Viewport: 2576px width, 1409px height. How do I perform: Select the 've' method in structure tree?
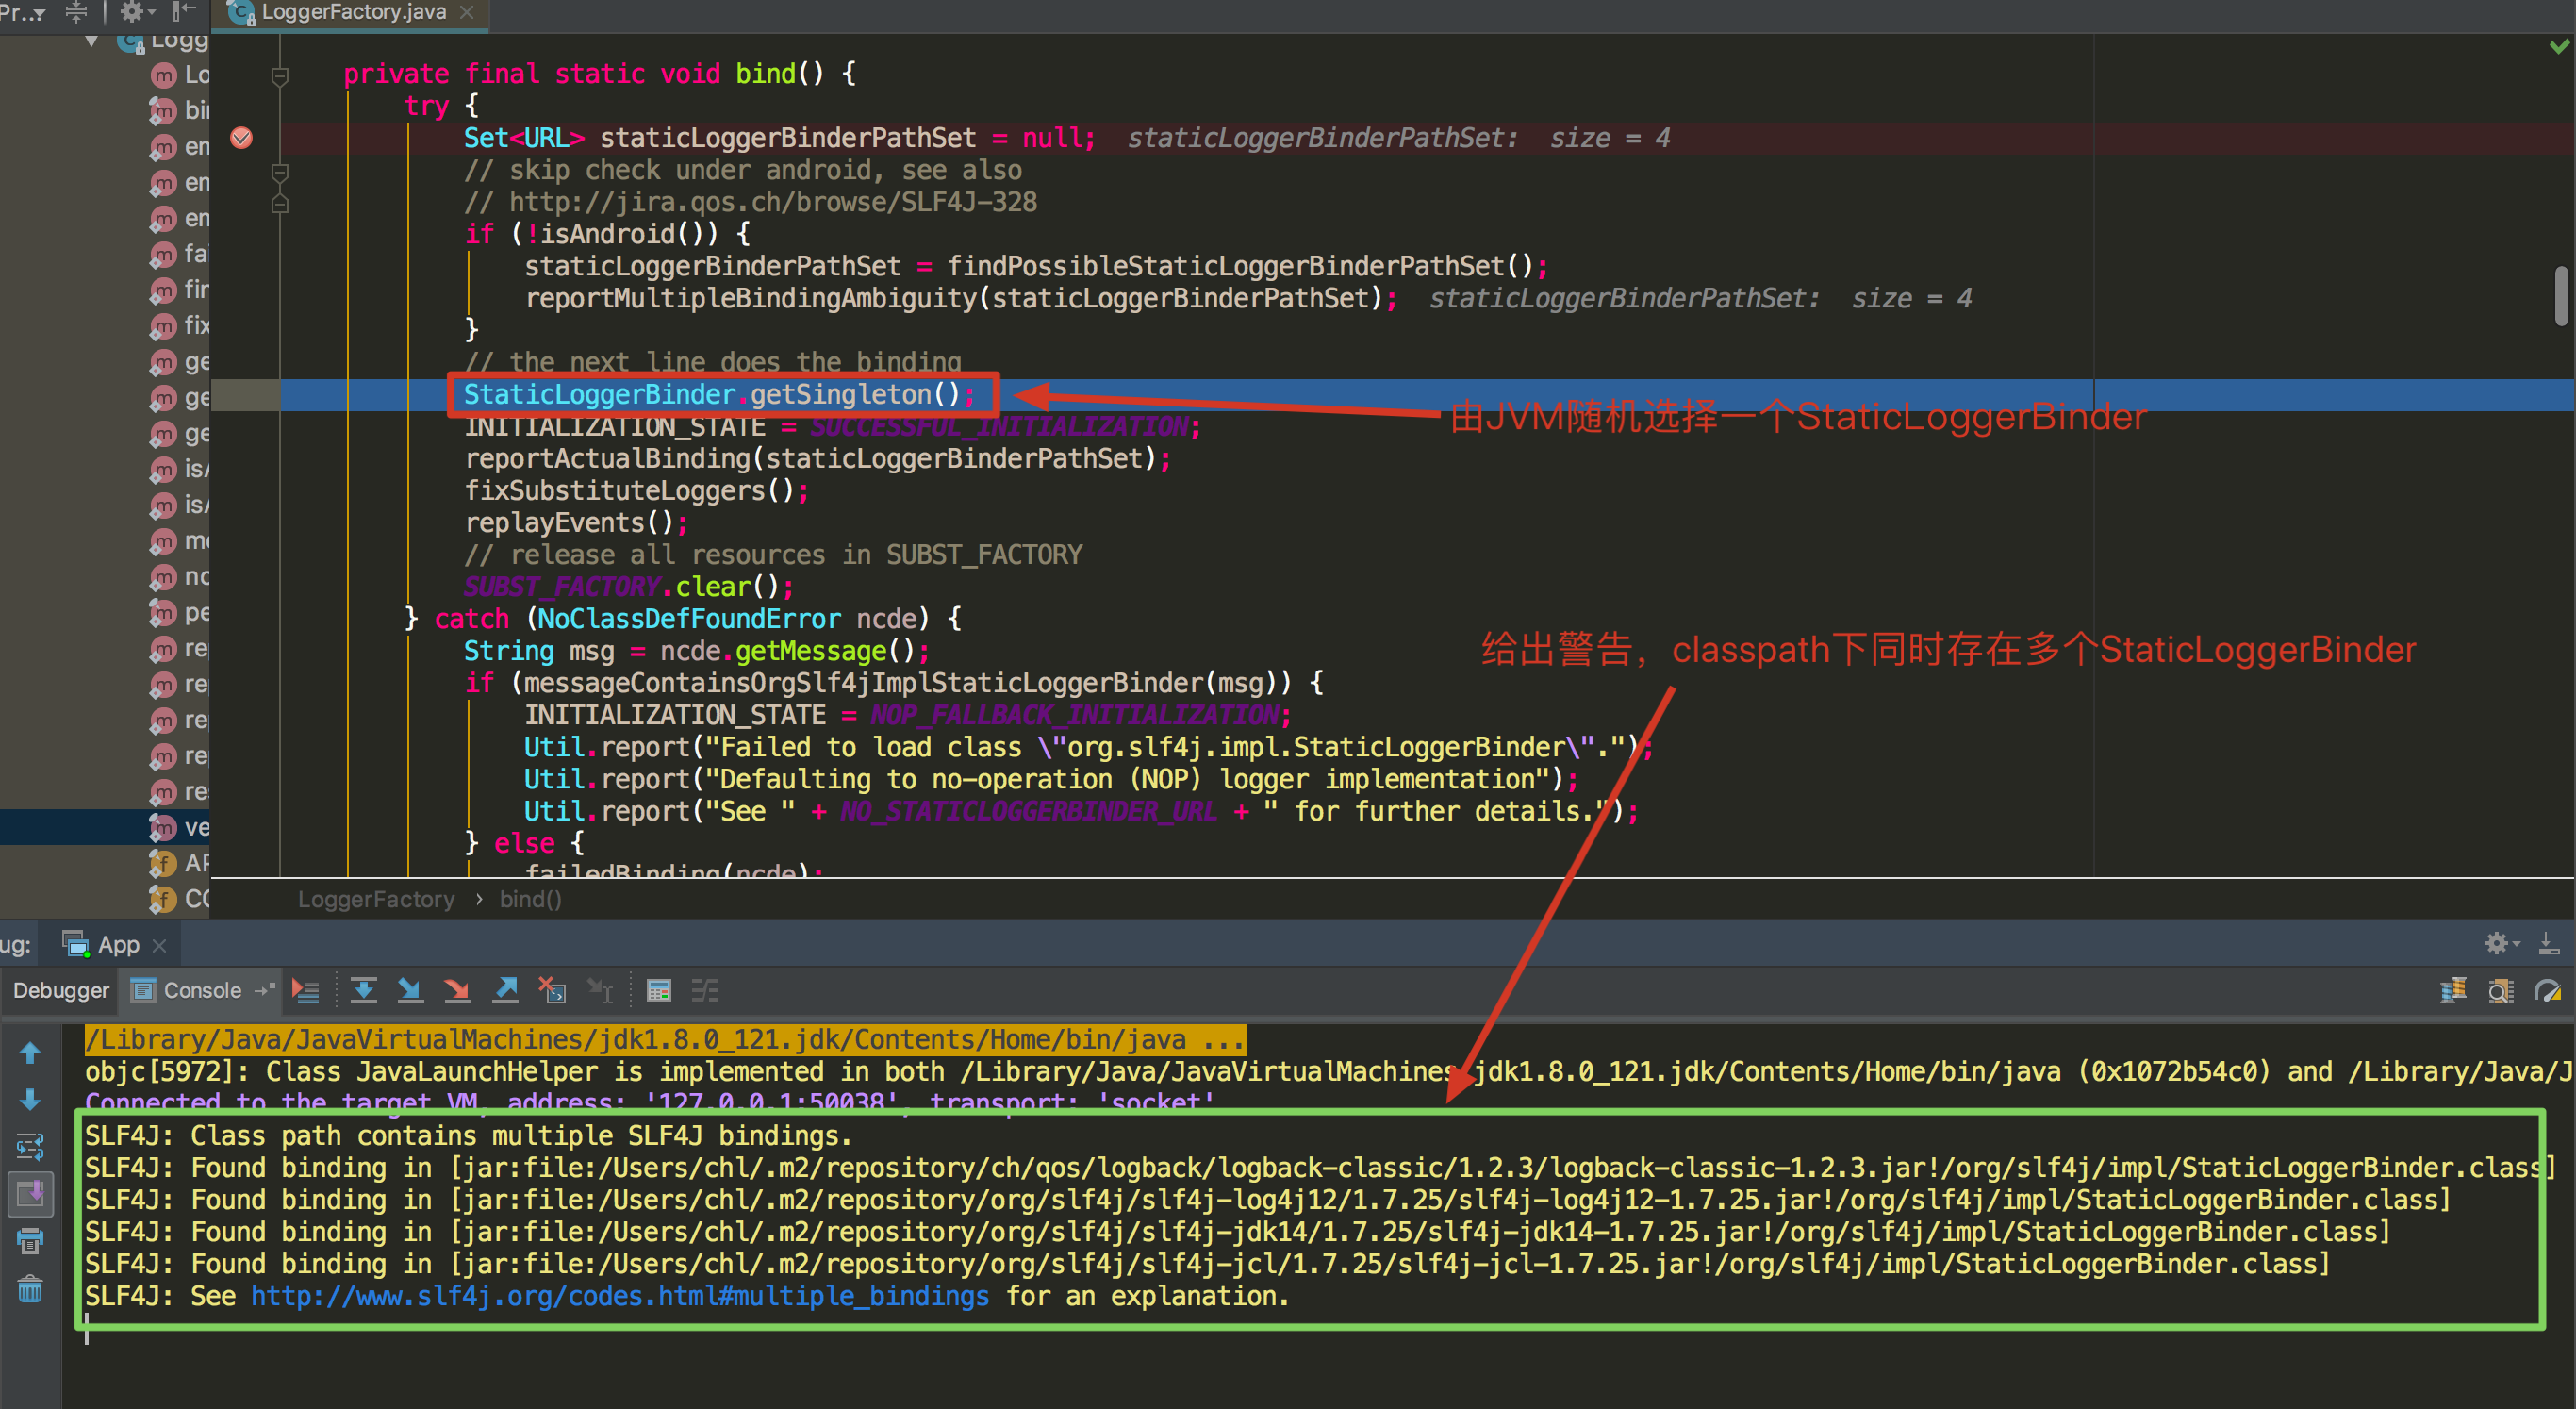(x=104, y=827)
